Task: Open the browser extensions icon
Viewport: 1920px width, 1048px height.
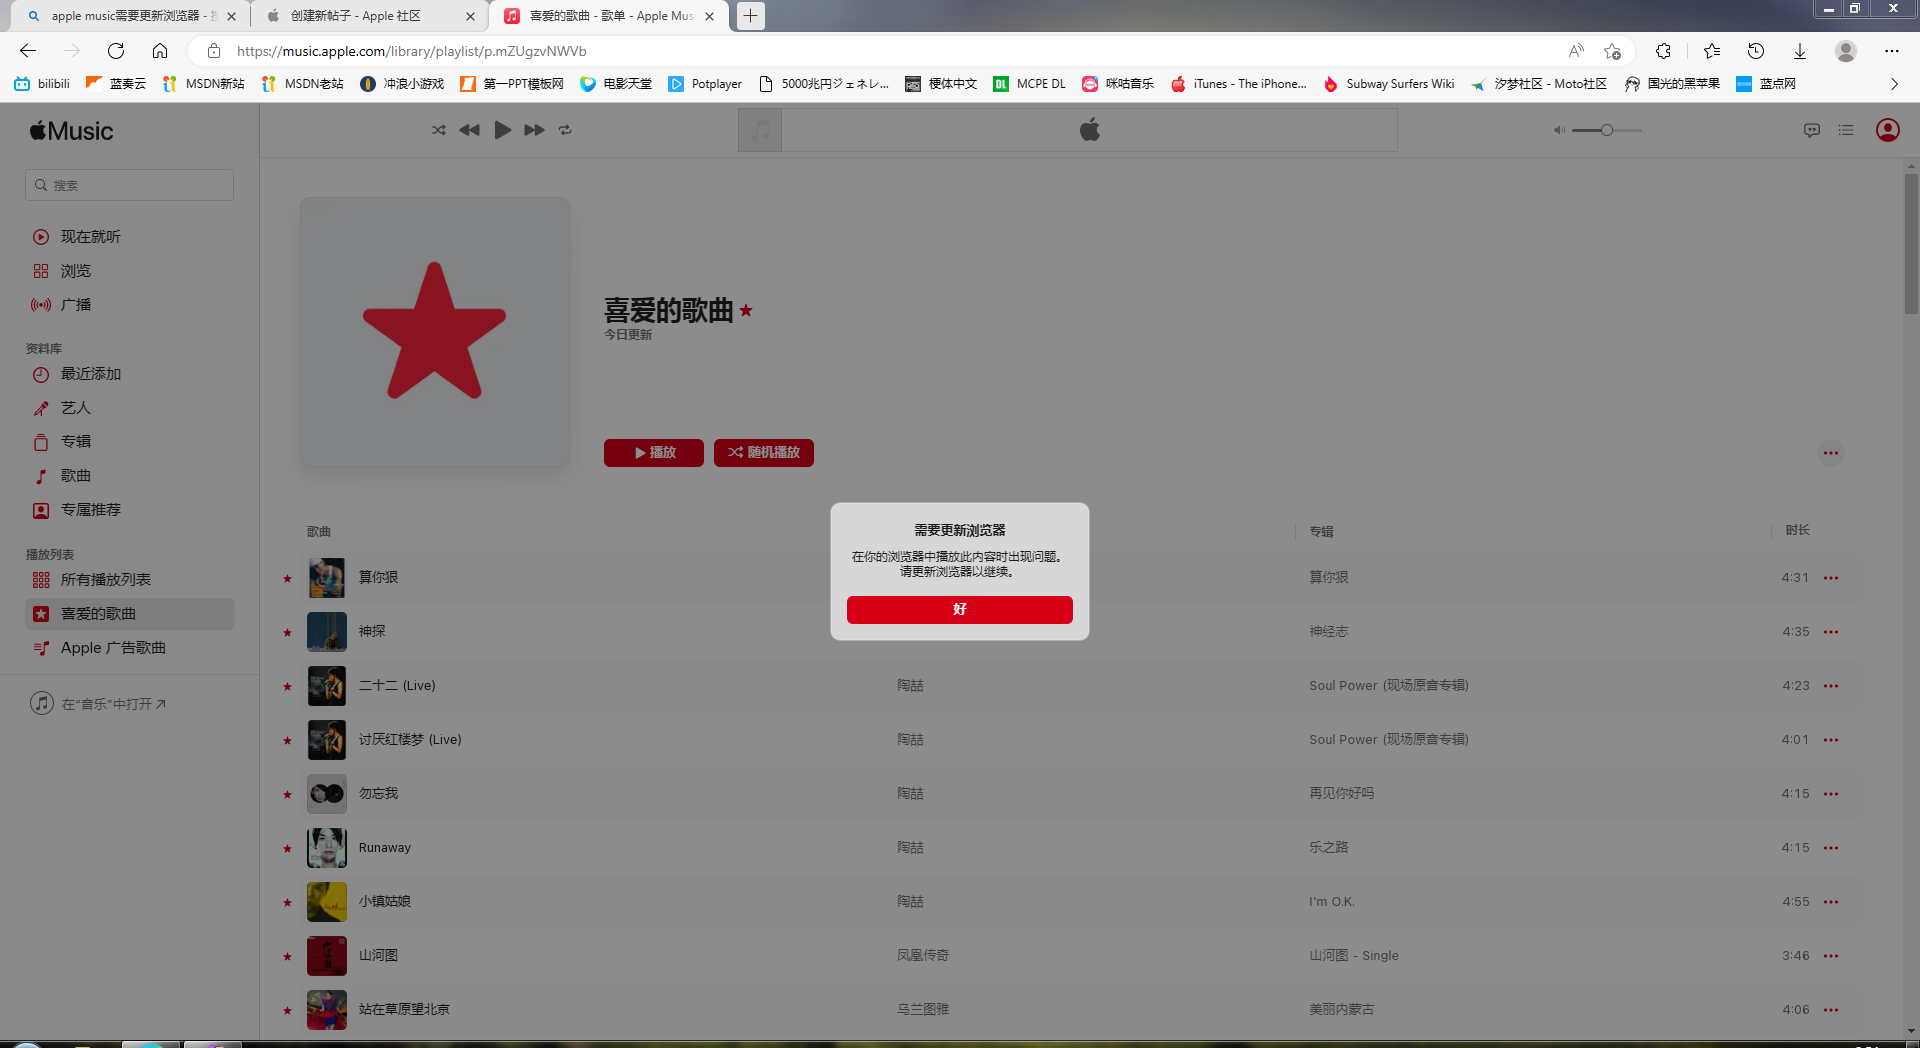Action: pyautogui.click(x=1663, y=51)
